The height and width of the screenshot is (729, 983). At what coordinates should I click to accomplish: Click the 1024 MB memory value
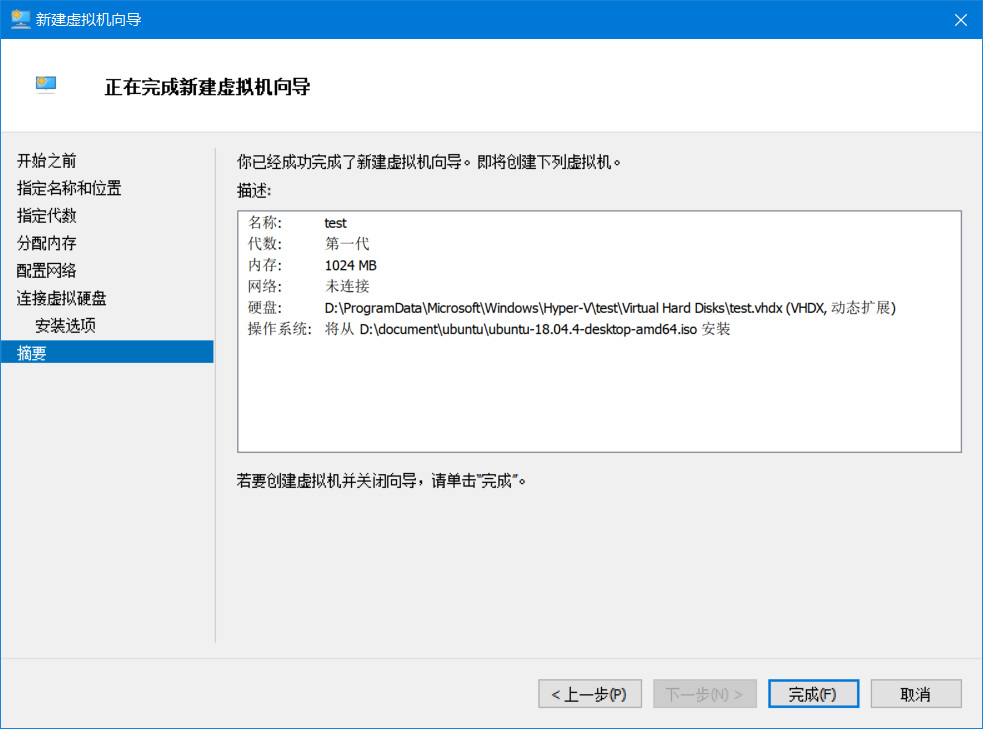[350, 265]
